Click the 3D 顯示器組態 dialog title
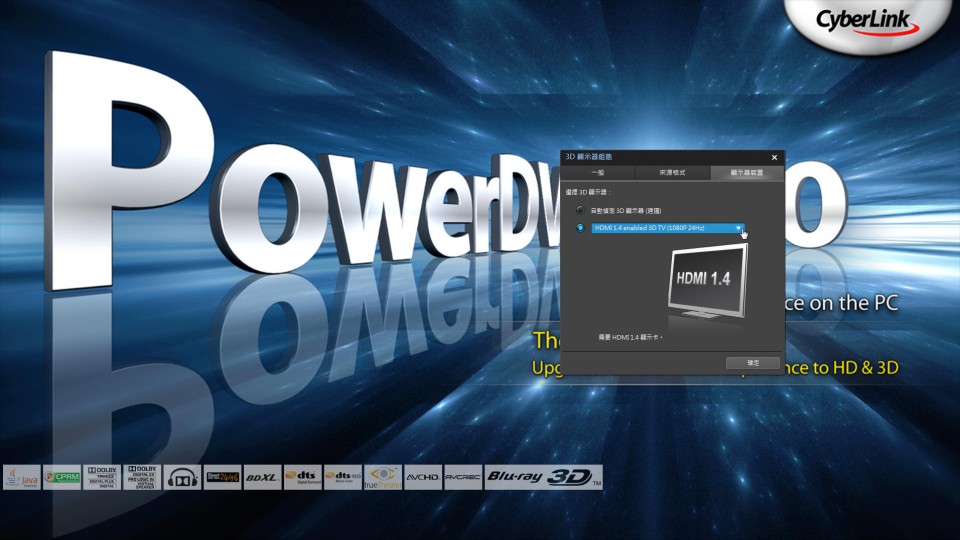Screen dimensions: 960x540 [x=588, y=157]
